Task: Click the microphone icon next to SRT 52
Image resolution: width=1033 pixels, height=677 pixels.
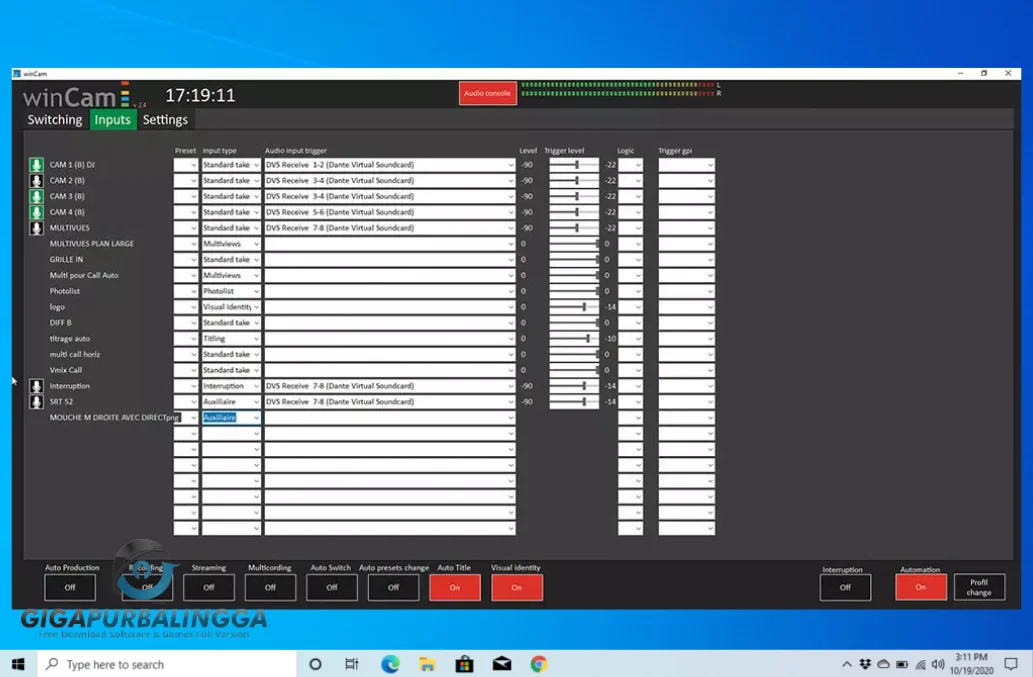Action: 36,401
